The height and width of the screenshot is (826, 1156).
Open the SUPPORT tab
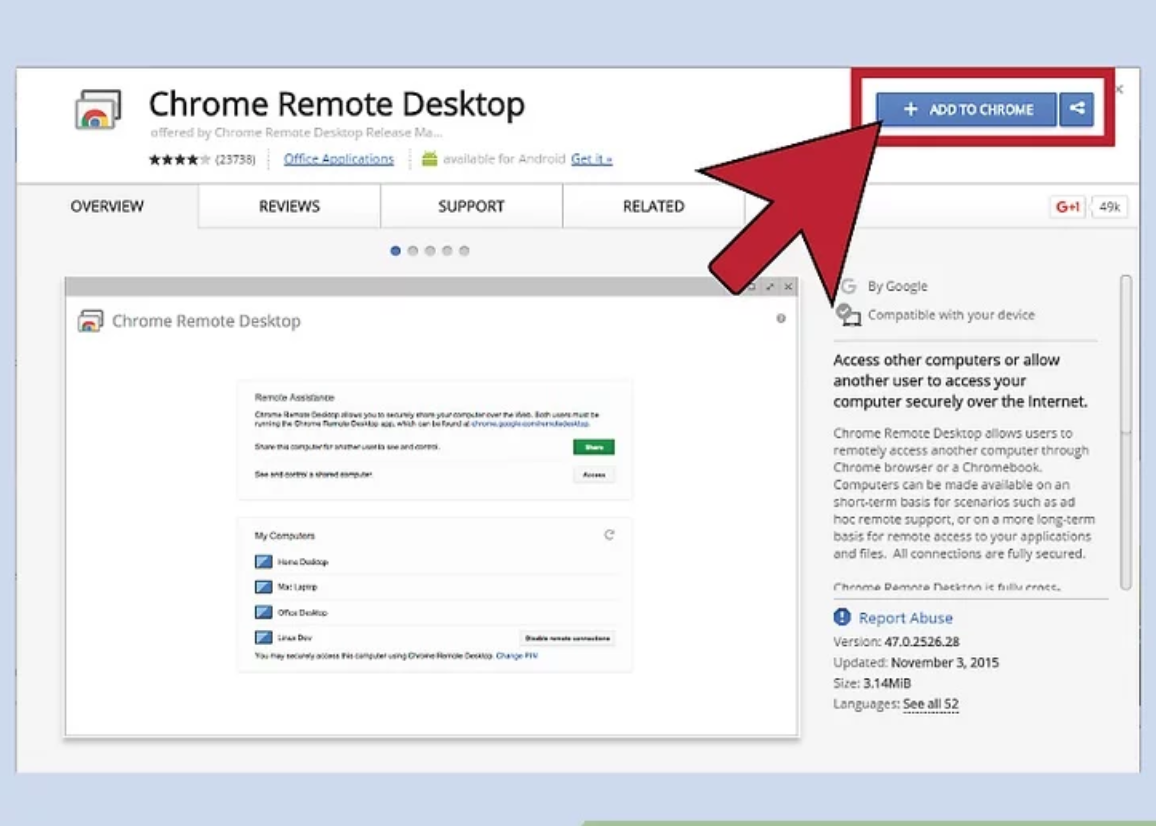tap(471, 206)
